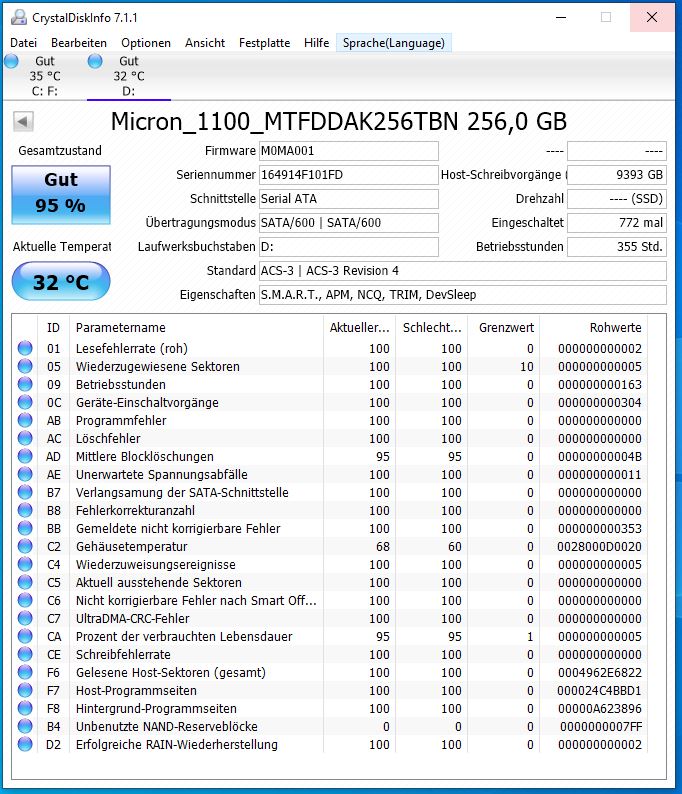The image size is (682, 794).
Task: Click status orb for Lesefehlerrate (roh)
Action: pyautogui.click(x=25, y=348)
